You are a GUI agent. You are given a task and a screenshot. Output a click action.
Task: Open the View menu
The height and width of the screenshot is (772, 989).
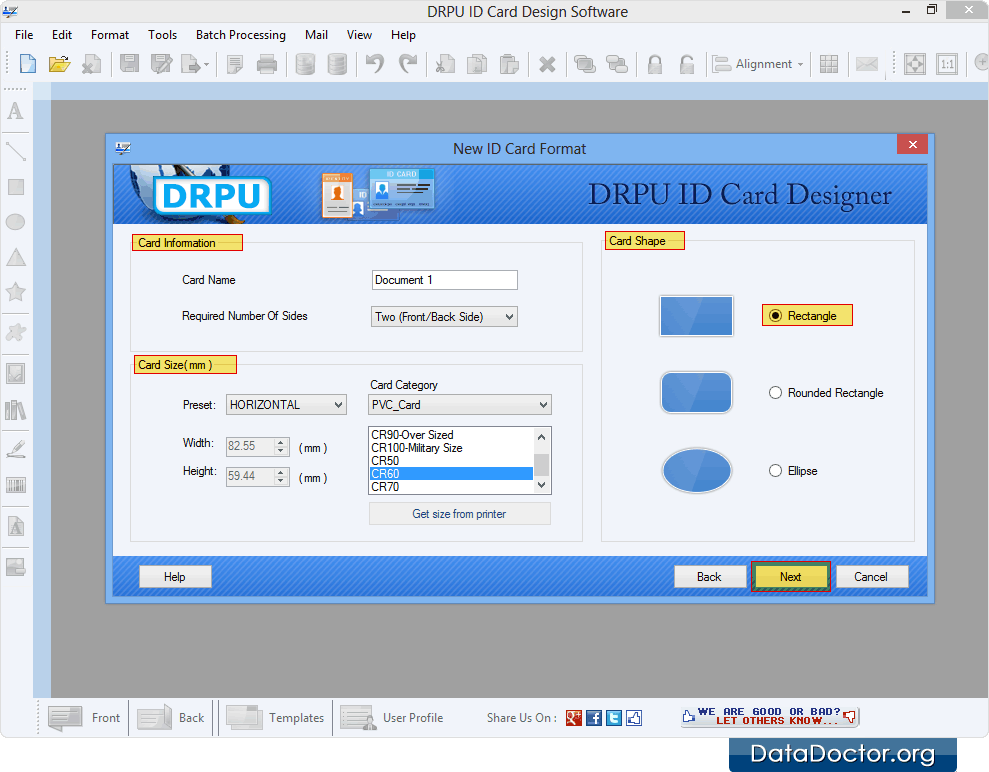pyautogui.click(x=359, y=35)
